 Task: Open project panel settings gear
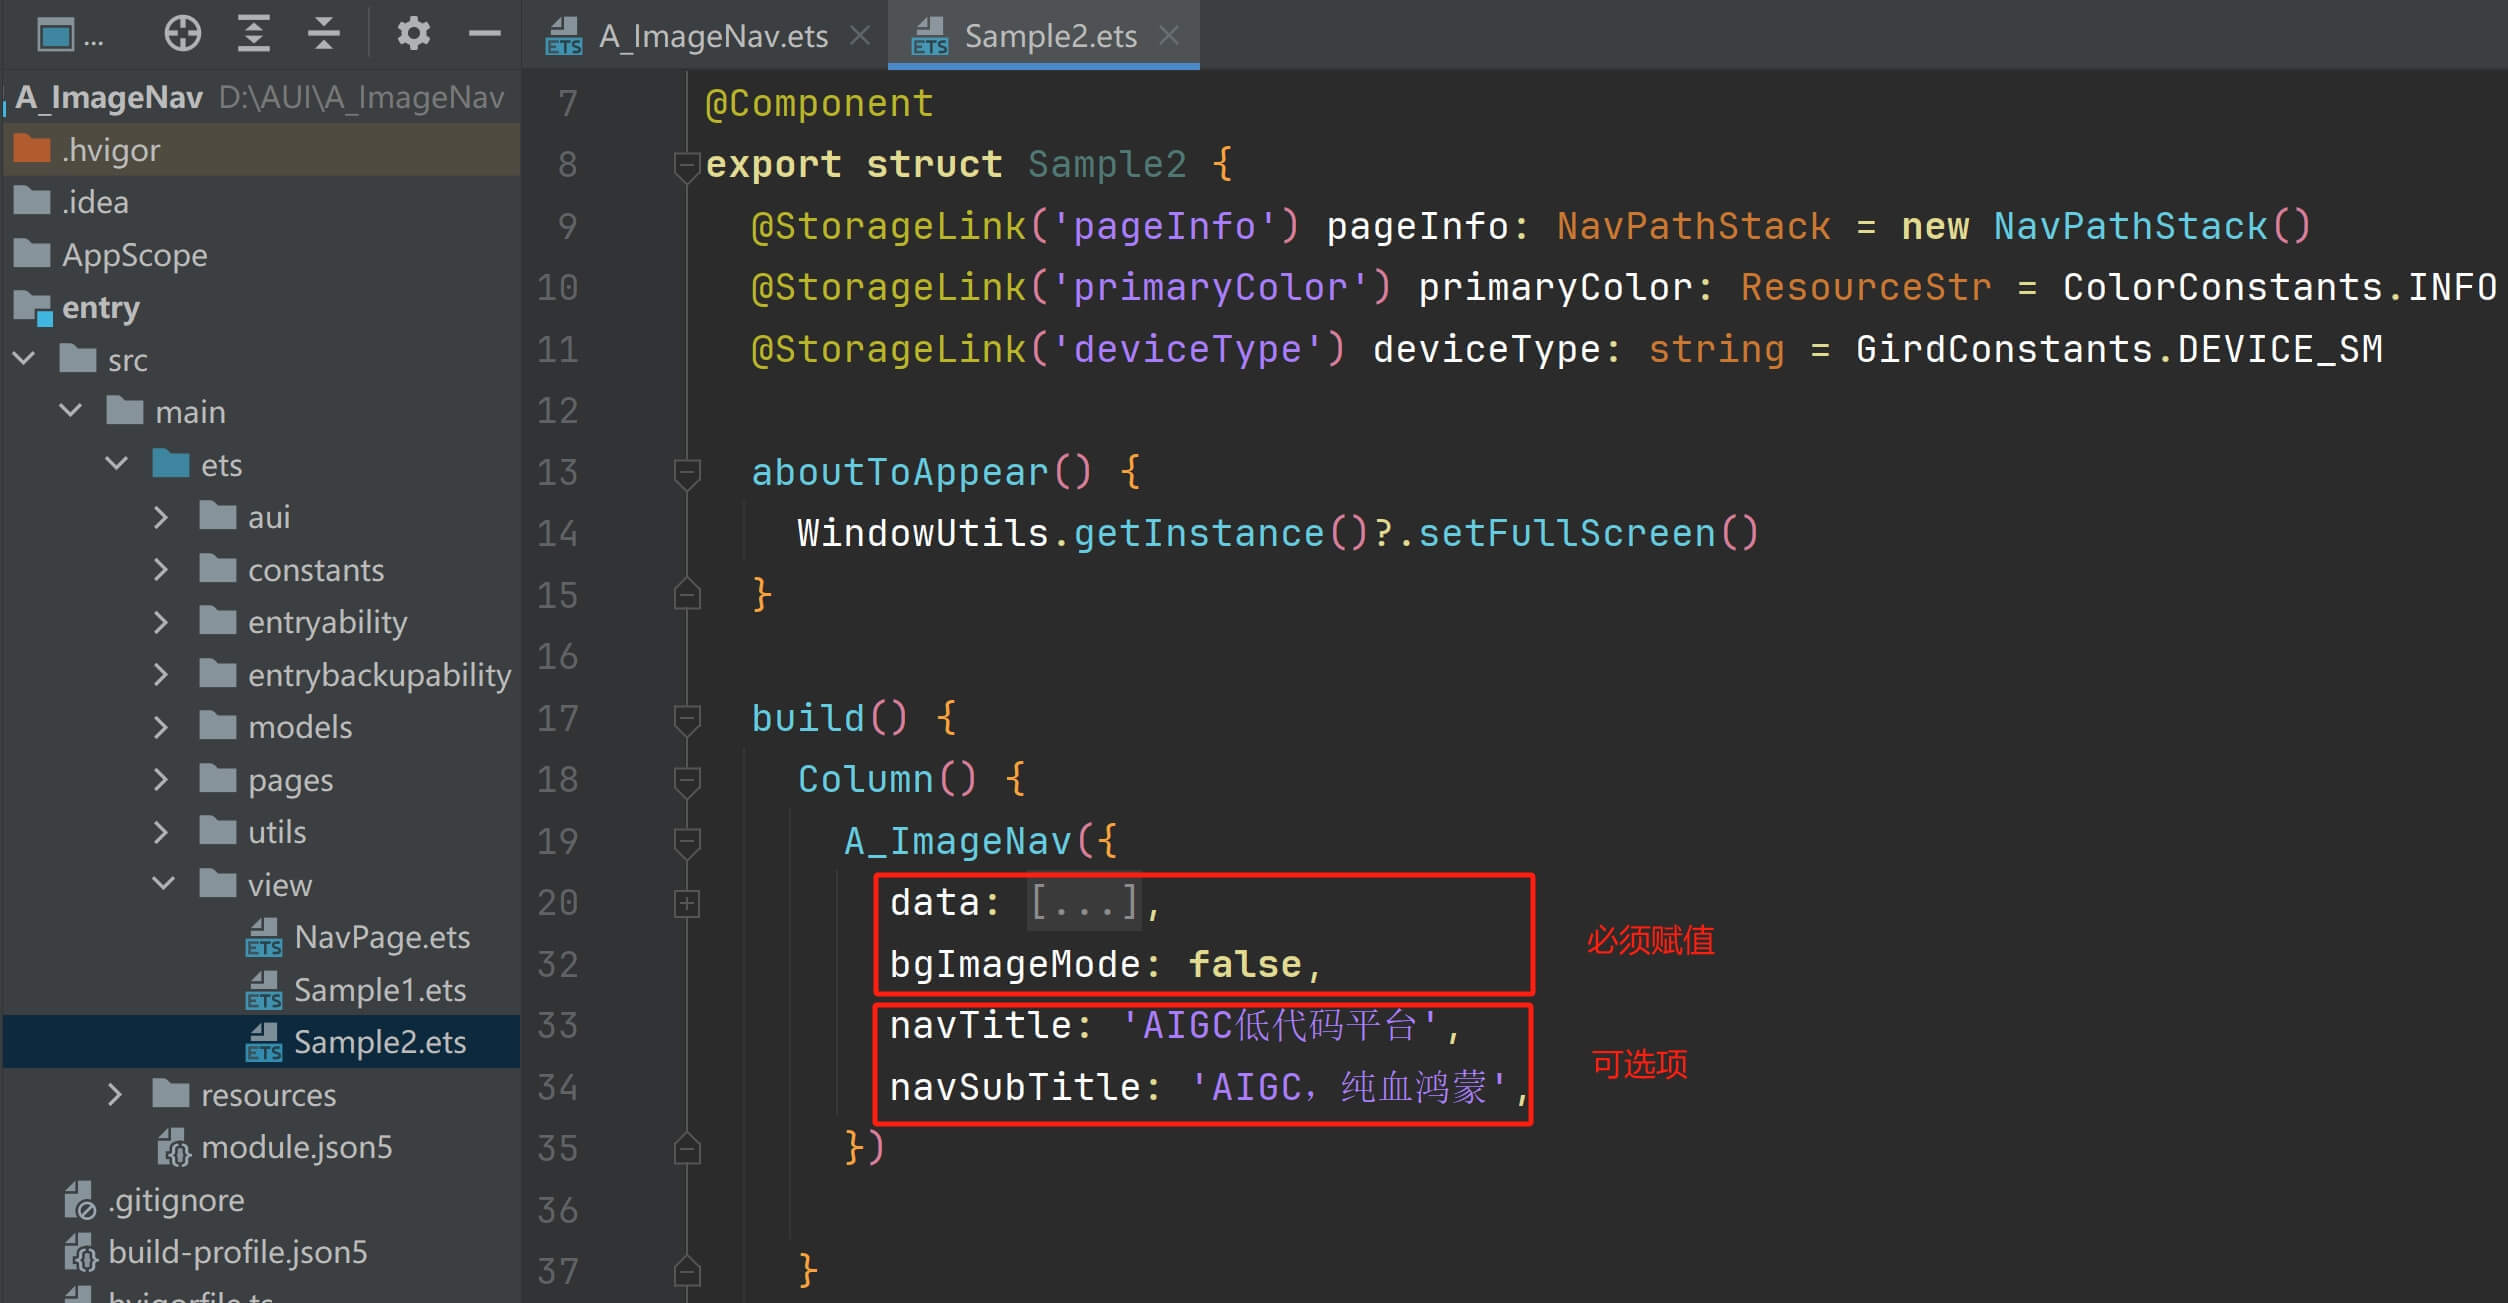(413, 34)
